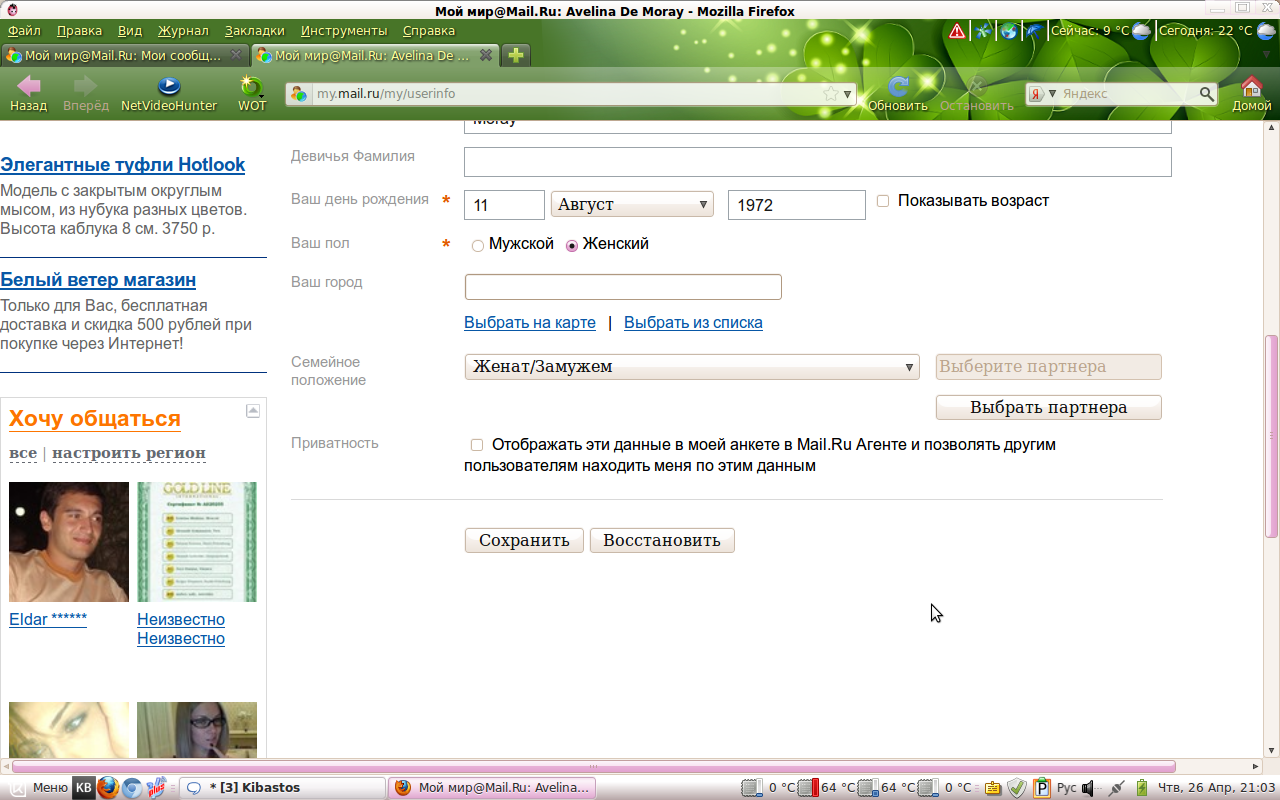Click the red warning triangle icon

[957, 31]
